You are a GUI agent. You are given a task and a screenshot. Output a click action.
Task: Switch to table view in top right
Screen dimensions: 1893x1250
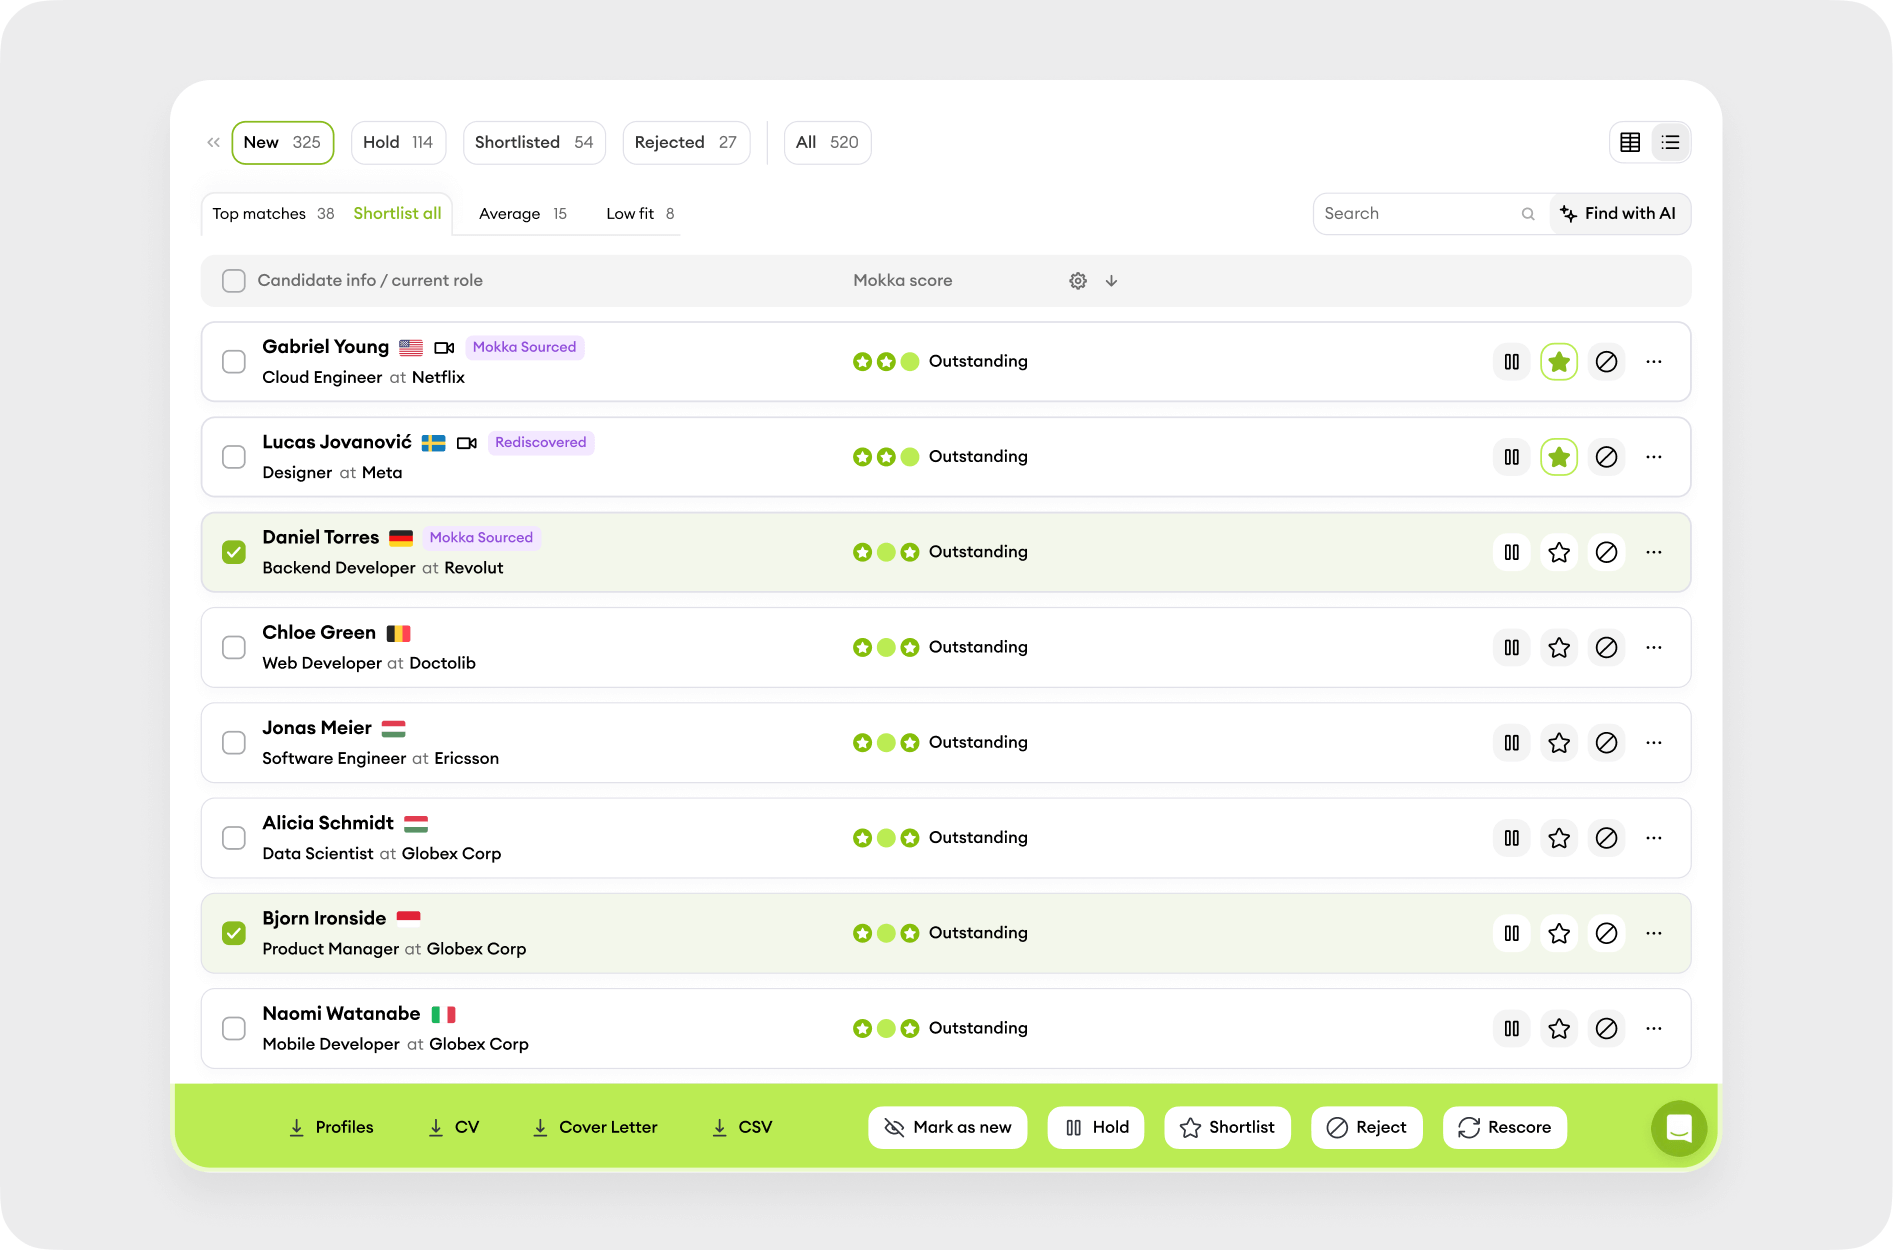tap(1630, 142)
